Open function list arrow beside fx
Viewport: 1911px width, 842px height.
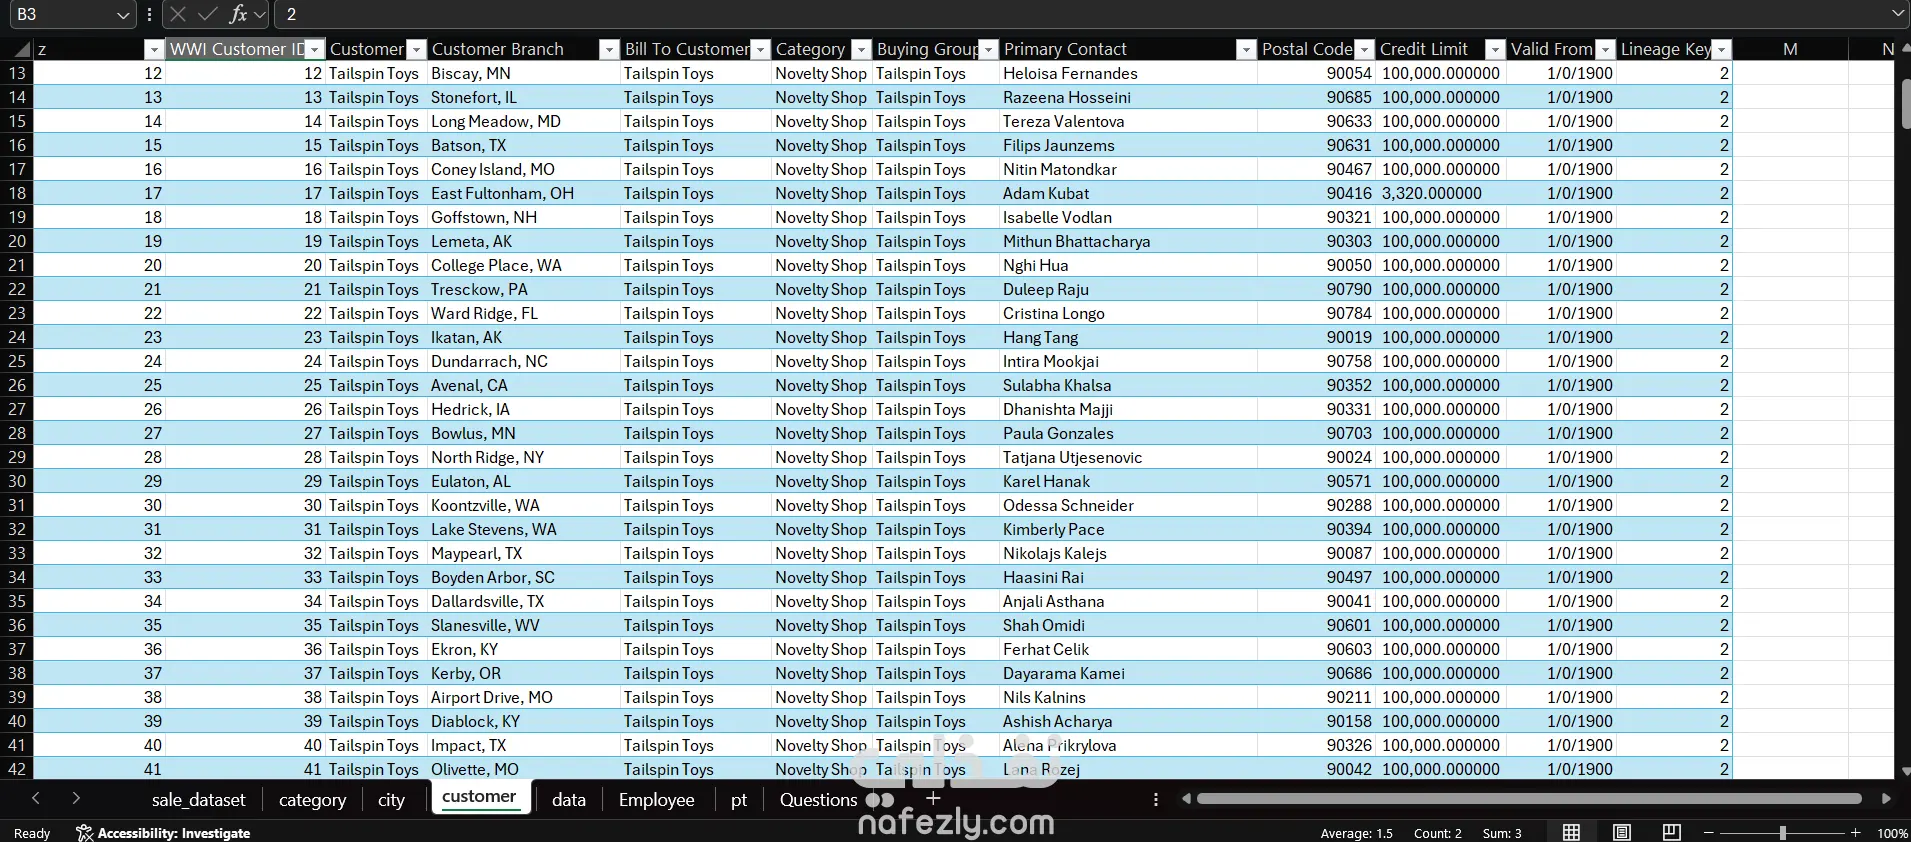tap(260, 14)
